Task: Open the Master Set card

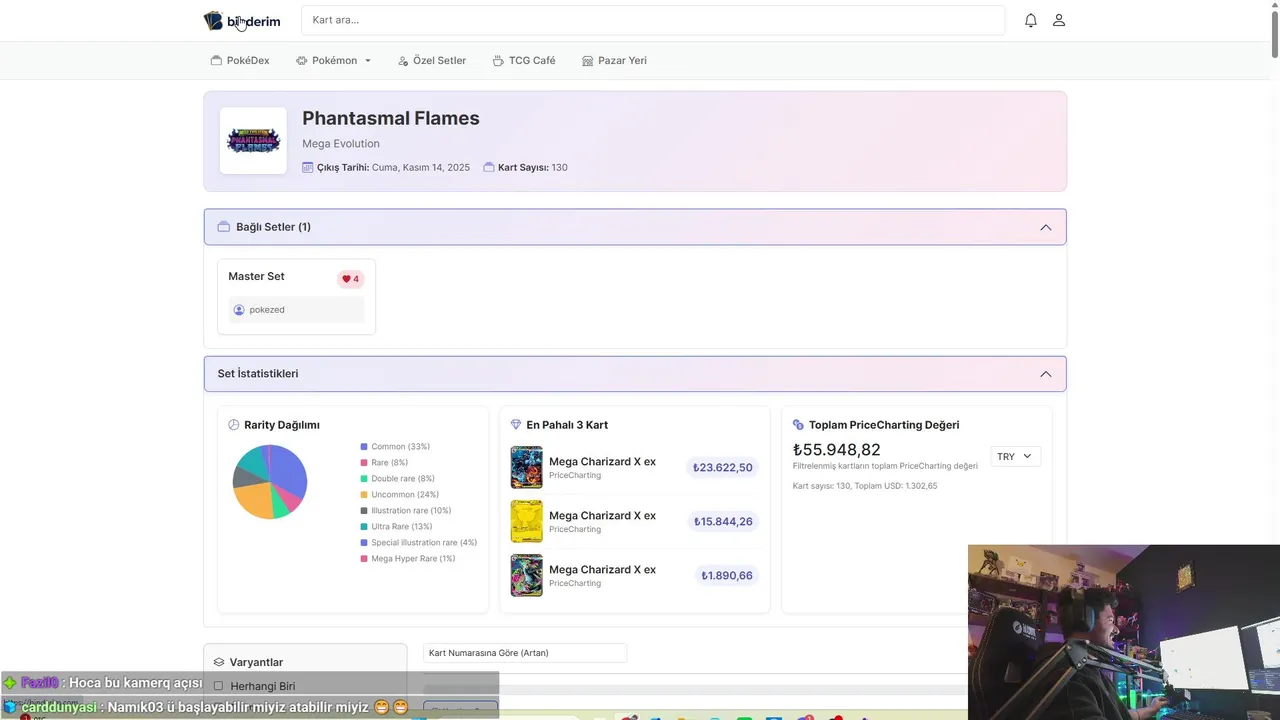Action: (296, 296)
